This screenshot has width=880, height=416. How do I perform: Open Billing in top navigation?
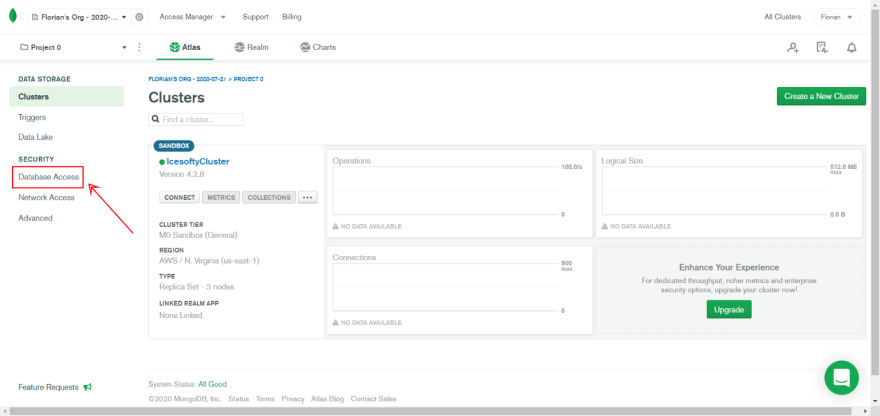(292, 17)
